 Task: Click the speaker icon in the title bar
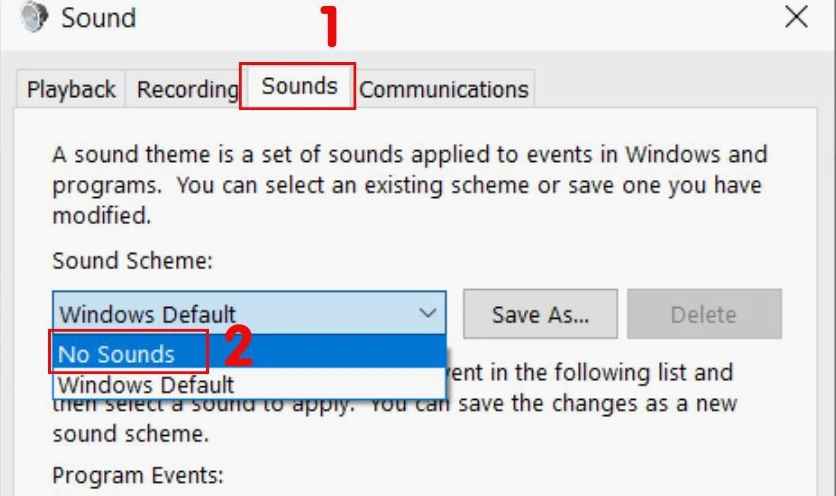(x=33, y=17)
